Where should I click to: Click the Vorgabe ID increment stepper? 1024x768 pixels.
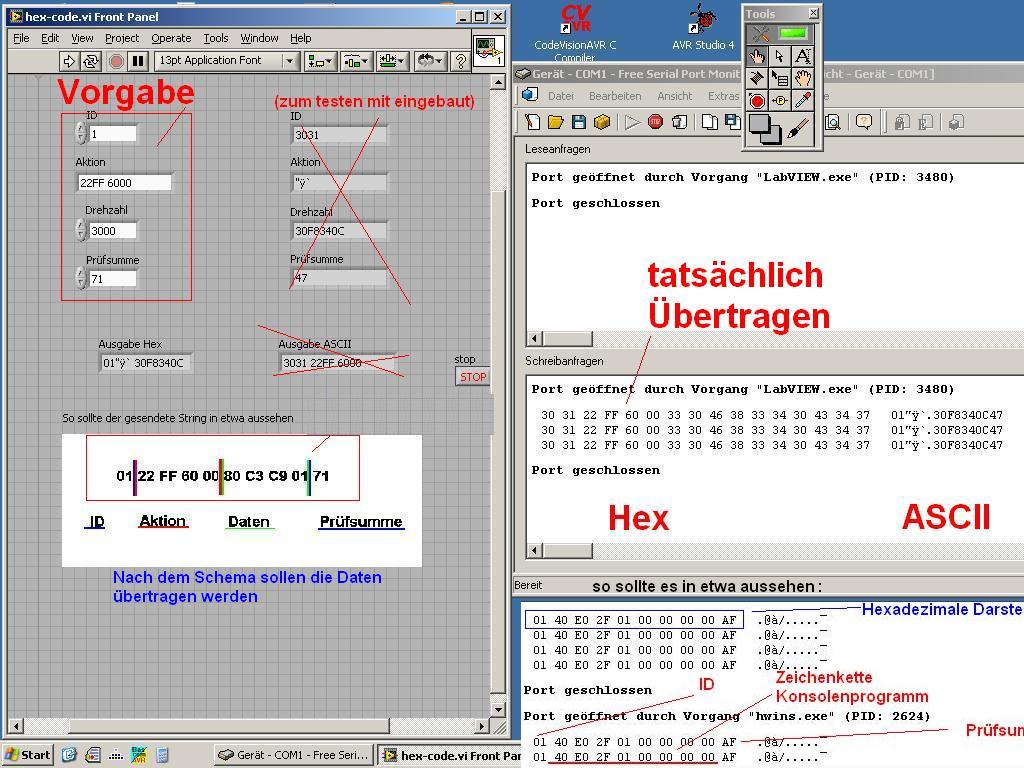point(81,129)
